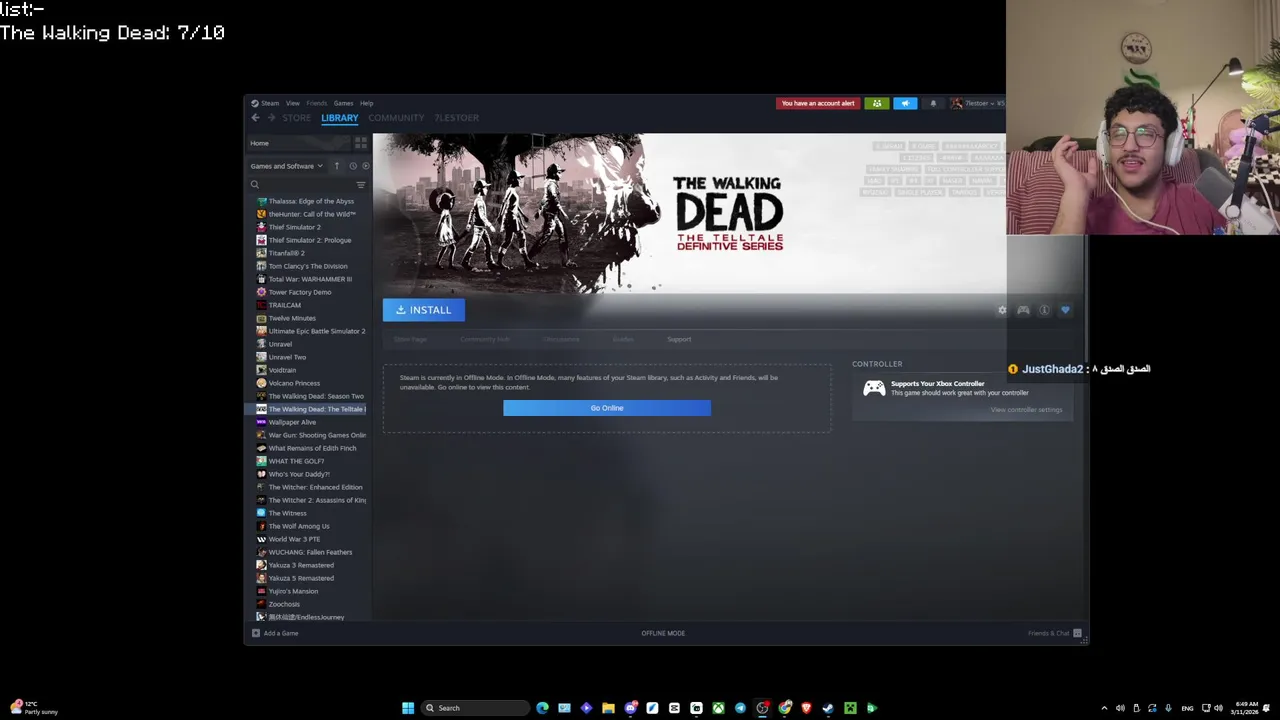Switch to STORE tab
Screen dimensions: 1280x720
[x=296, y=118]
